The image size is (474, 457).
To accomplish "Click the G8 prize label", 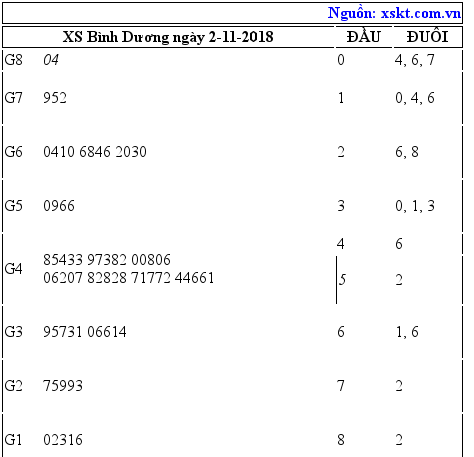I will click(14, 60).
